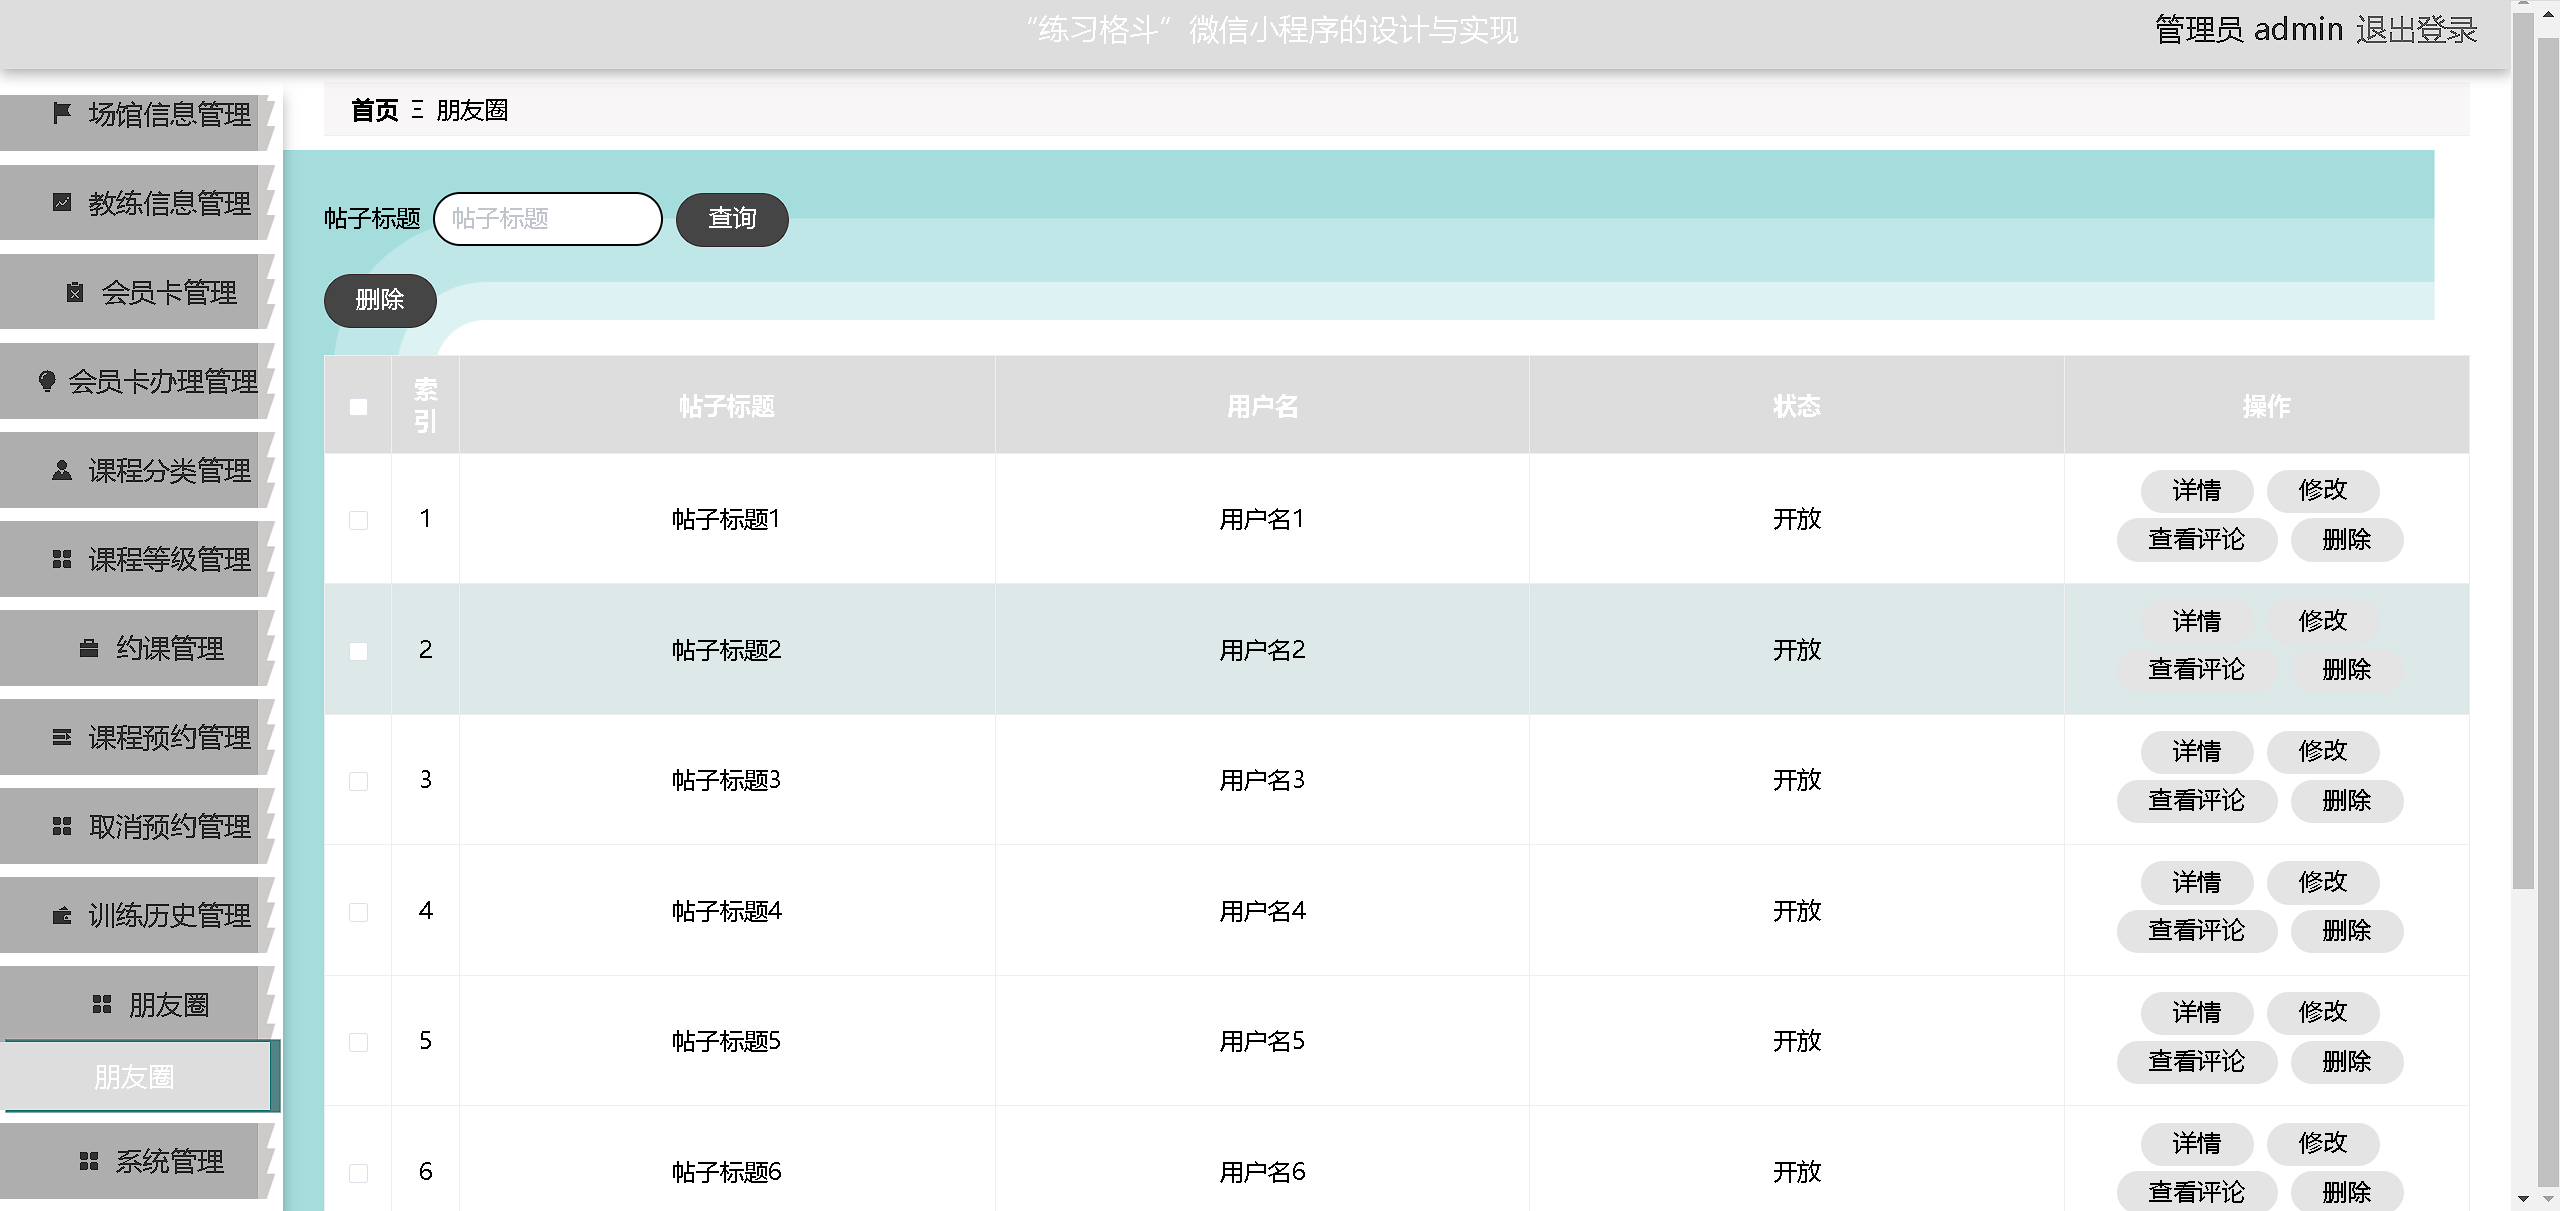Click the 查询 search button
The height and width of the screenshot is (1211, 2560).
(x=732, y=219)
